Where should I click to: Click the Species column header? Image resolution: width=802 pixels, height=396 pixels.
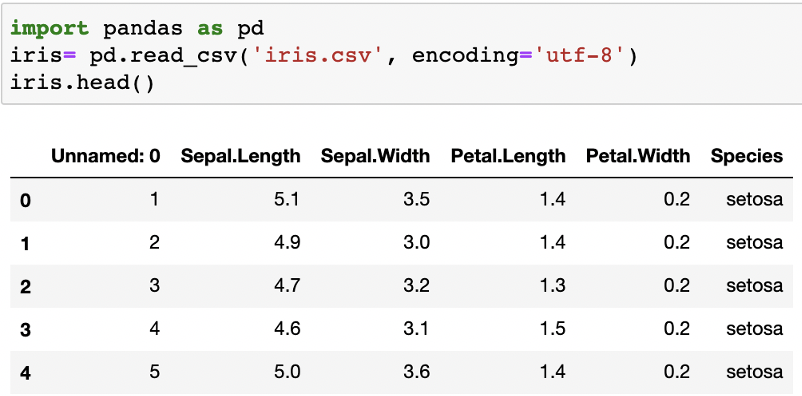click(x=747, y=156)
